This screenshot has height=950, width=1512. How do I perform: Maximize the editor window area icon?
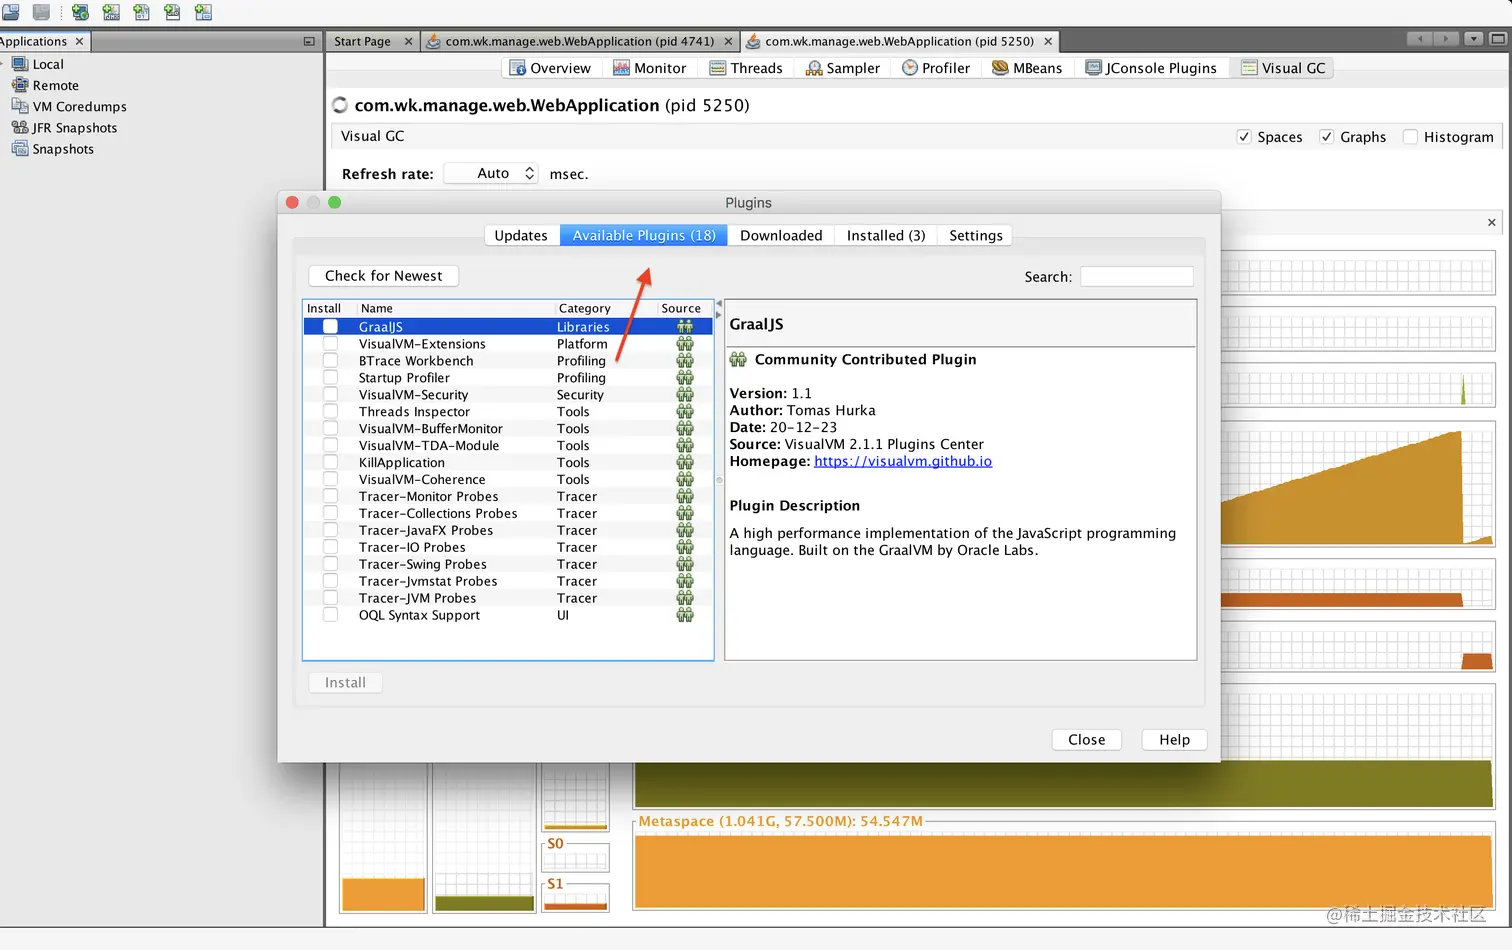tap(1498, 39)
